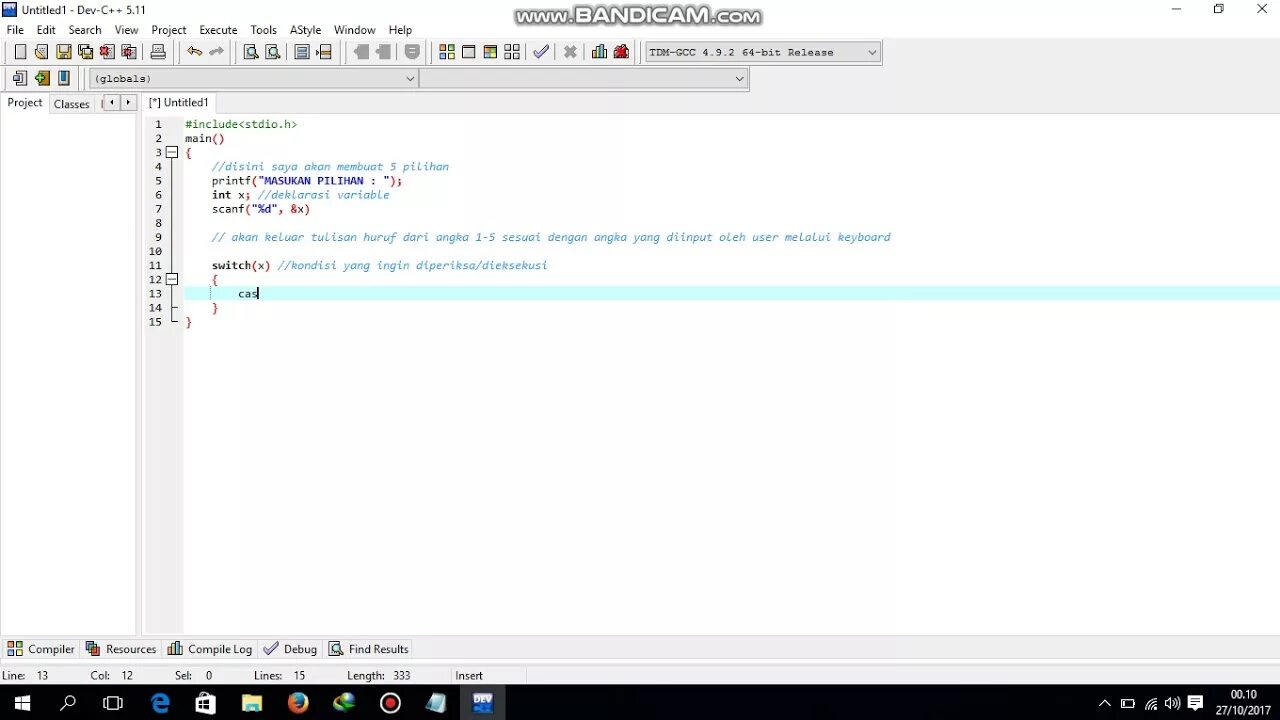1280x720 pixels.
Task: Click the Rebuild All icon
Action: pyautogui.click(x=512, y=52)
